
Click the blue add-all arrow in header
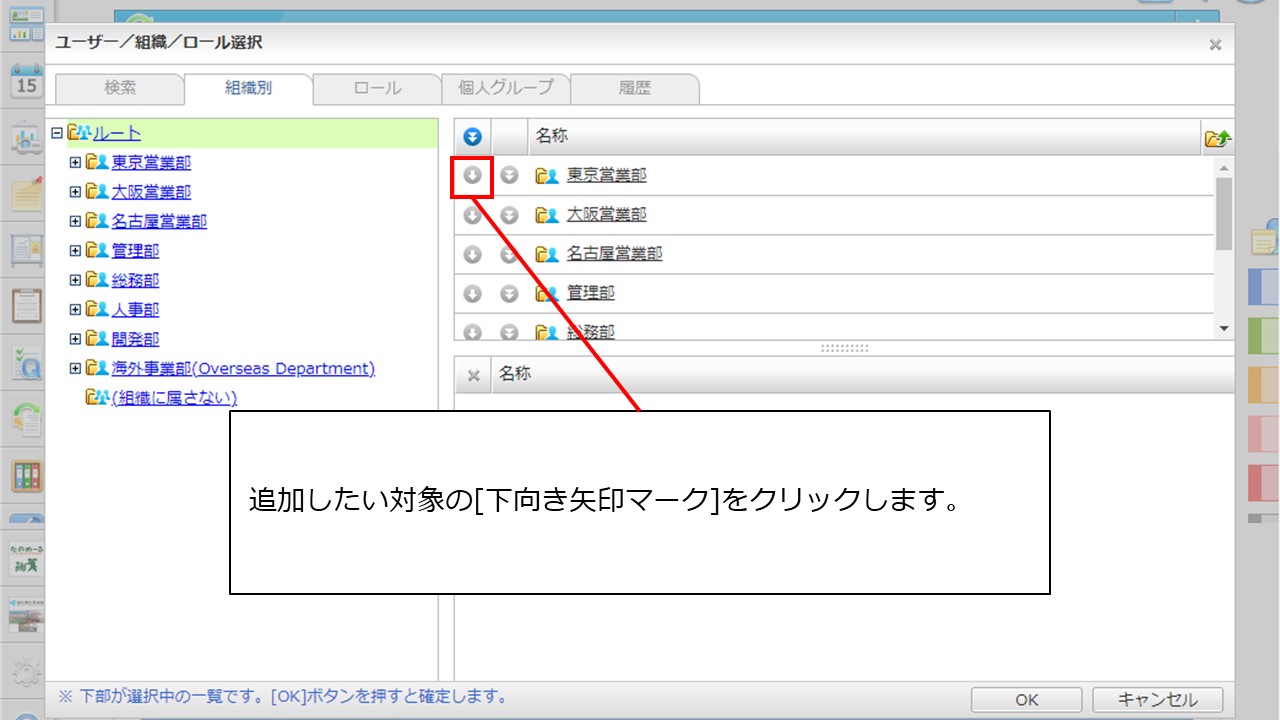point(473,137)
